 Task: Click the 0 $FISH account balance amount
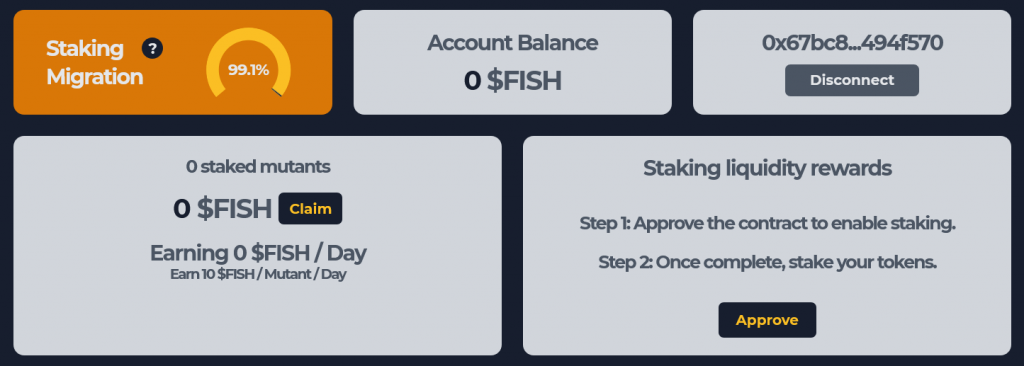tap(513, 80)
